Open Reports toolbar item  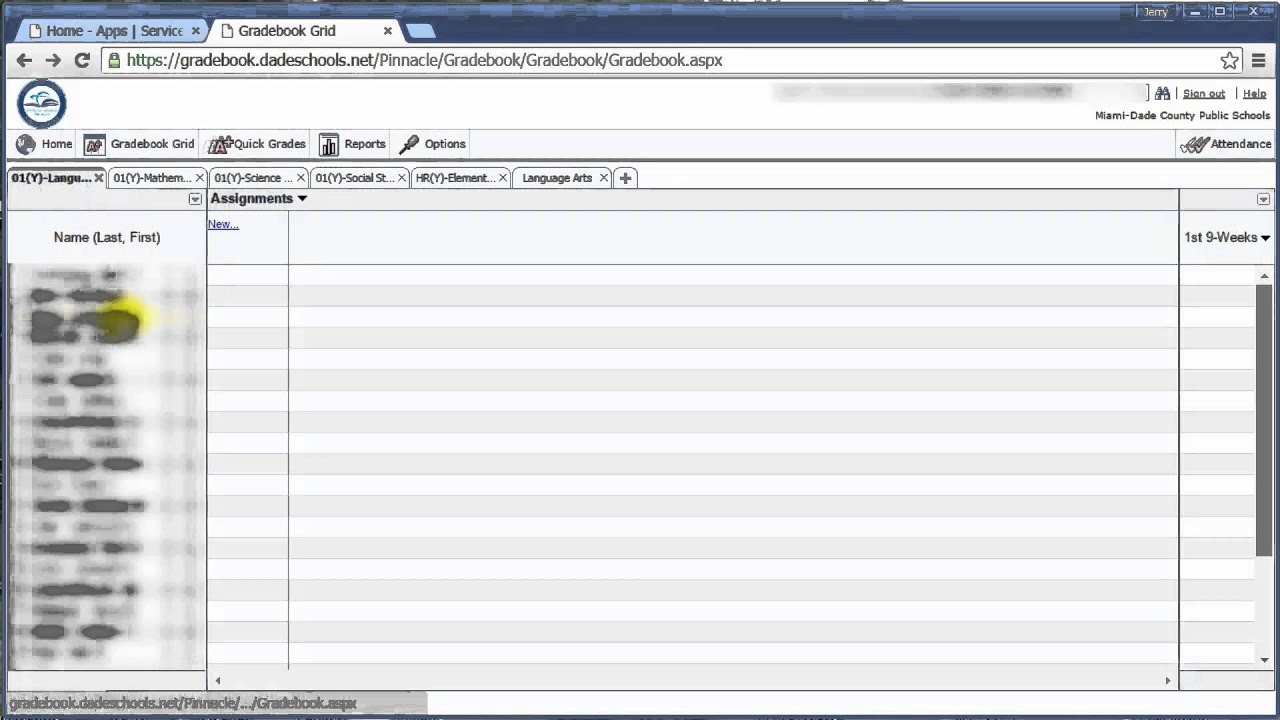352,144
